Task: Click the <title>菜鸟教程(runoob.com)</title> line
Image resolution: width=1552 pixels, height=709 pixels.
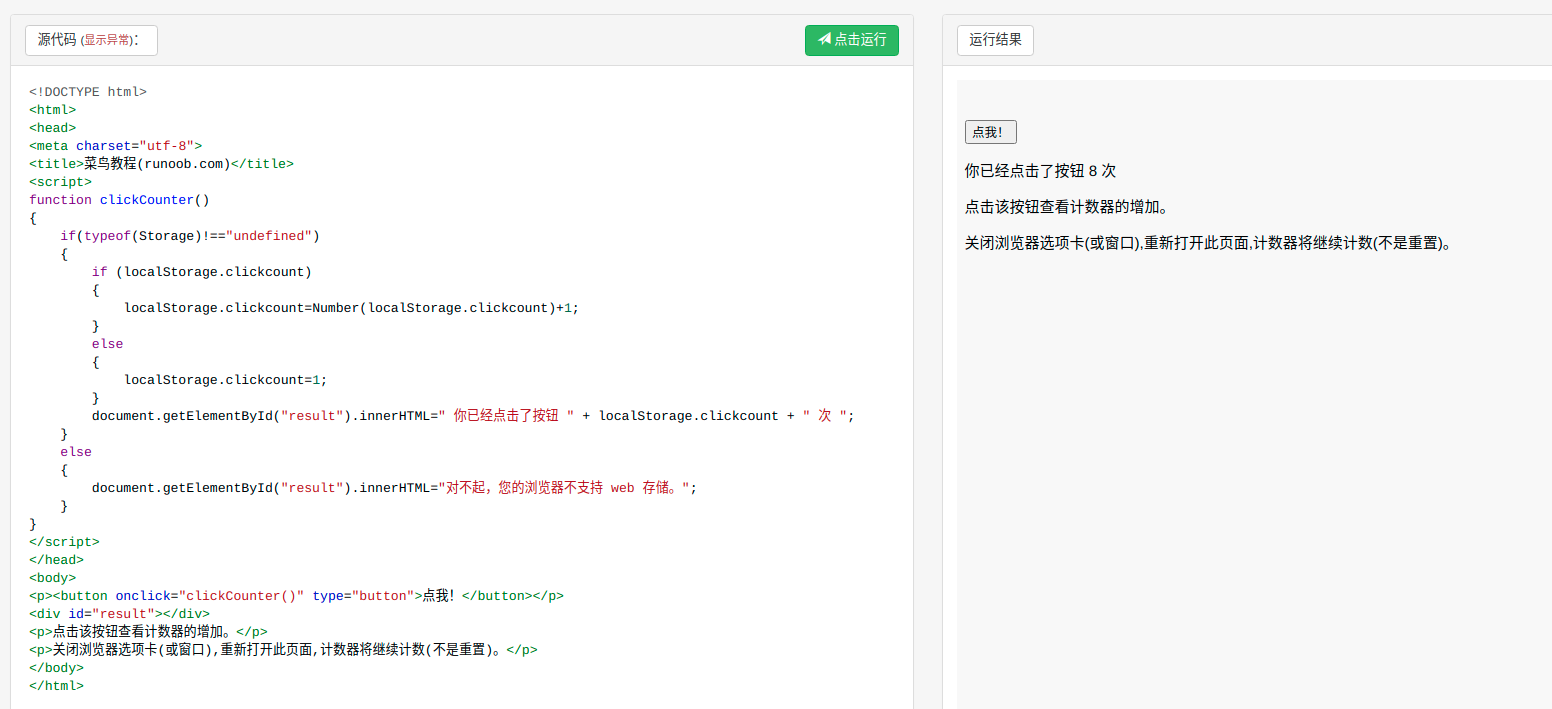Action: coord(161,164)
